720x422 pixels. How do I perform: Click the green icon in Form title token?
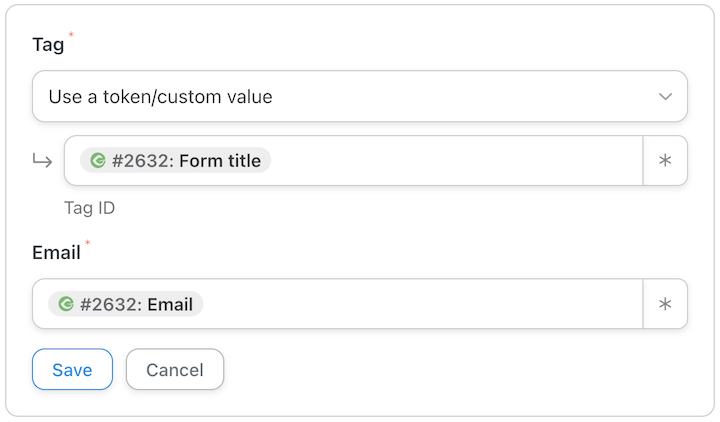click(98, 160)
